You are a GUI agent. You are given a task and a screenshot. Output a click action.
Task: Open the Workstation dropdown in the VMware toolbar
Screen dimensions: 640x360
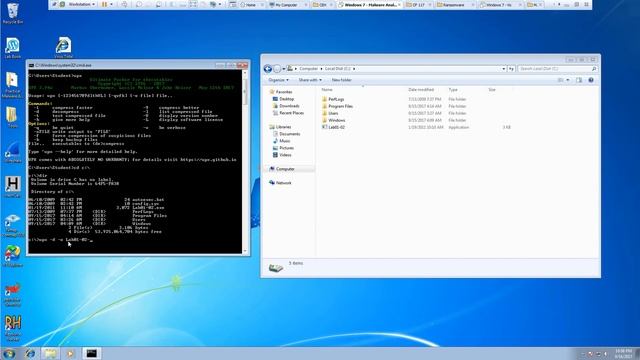81,4
